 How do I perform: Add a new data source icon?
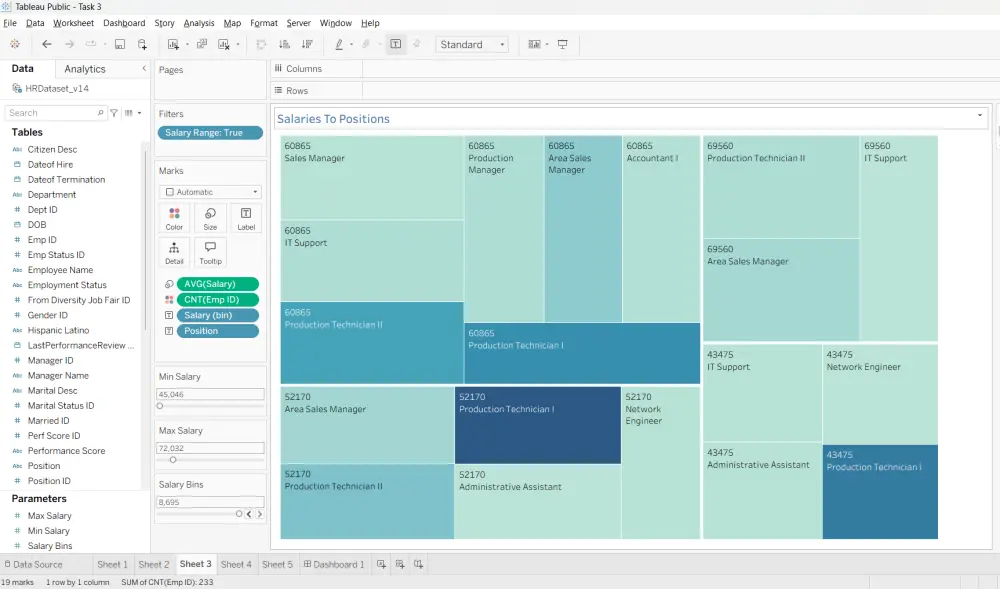[142, 44]
